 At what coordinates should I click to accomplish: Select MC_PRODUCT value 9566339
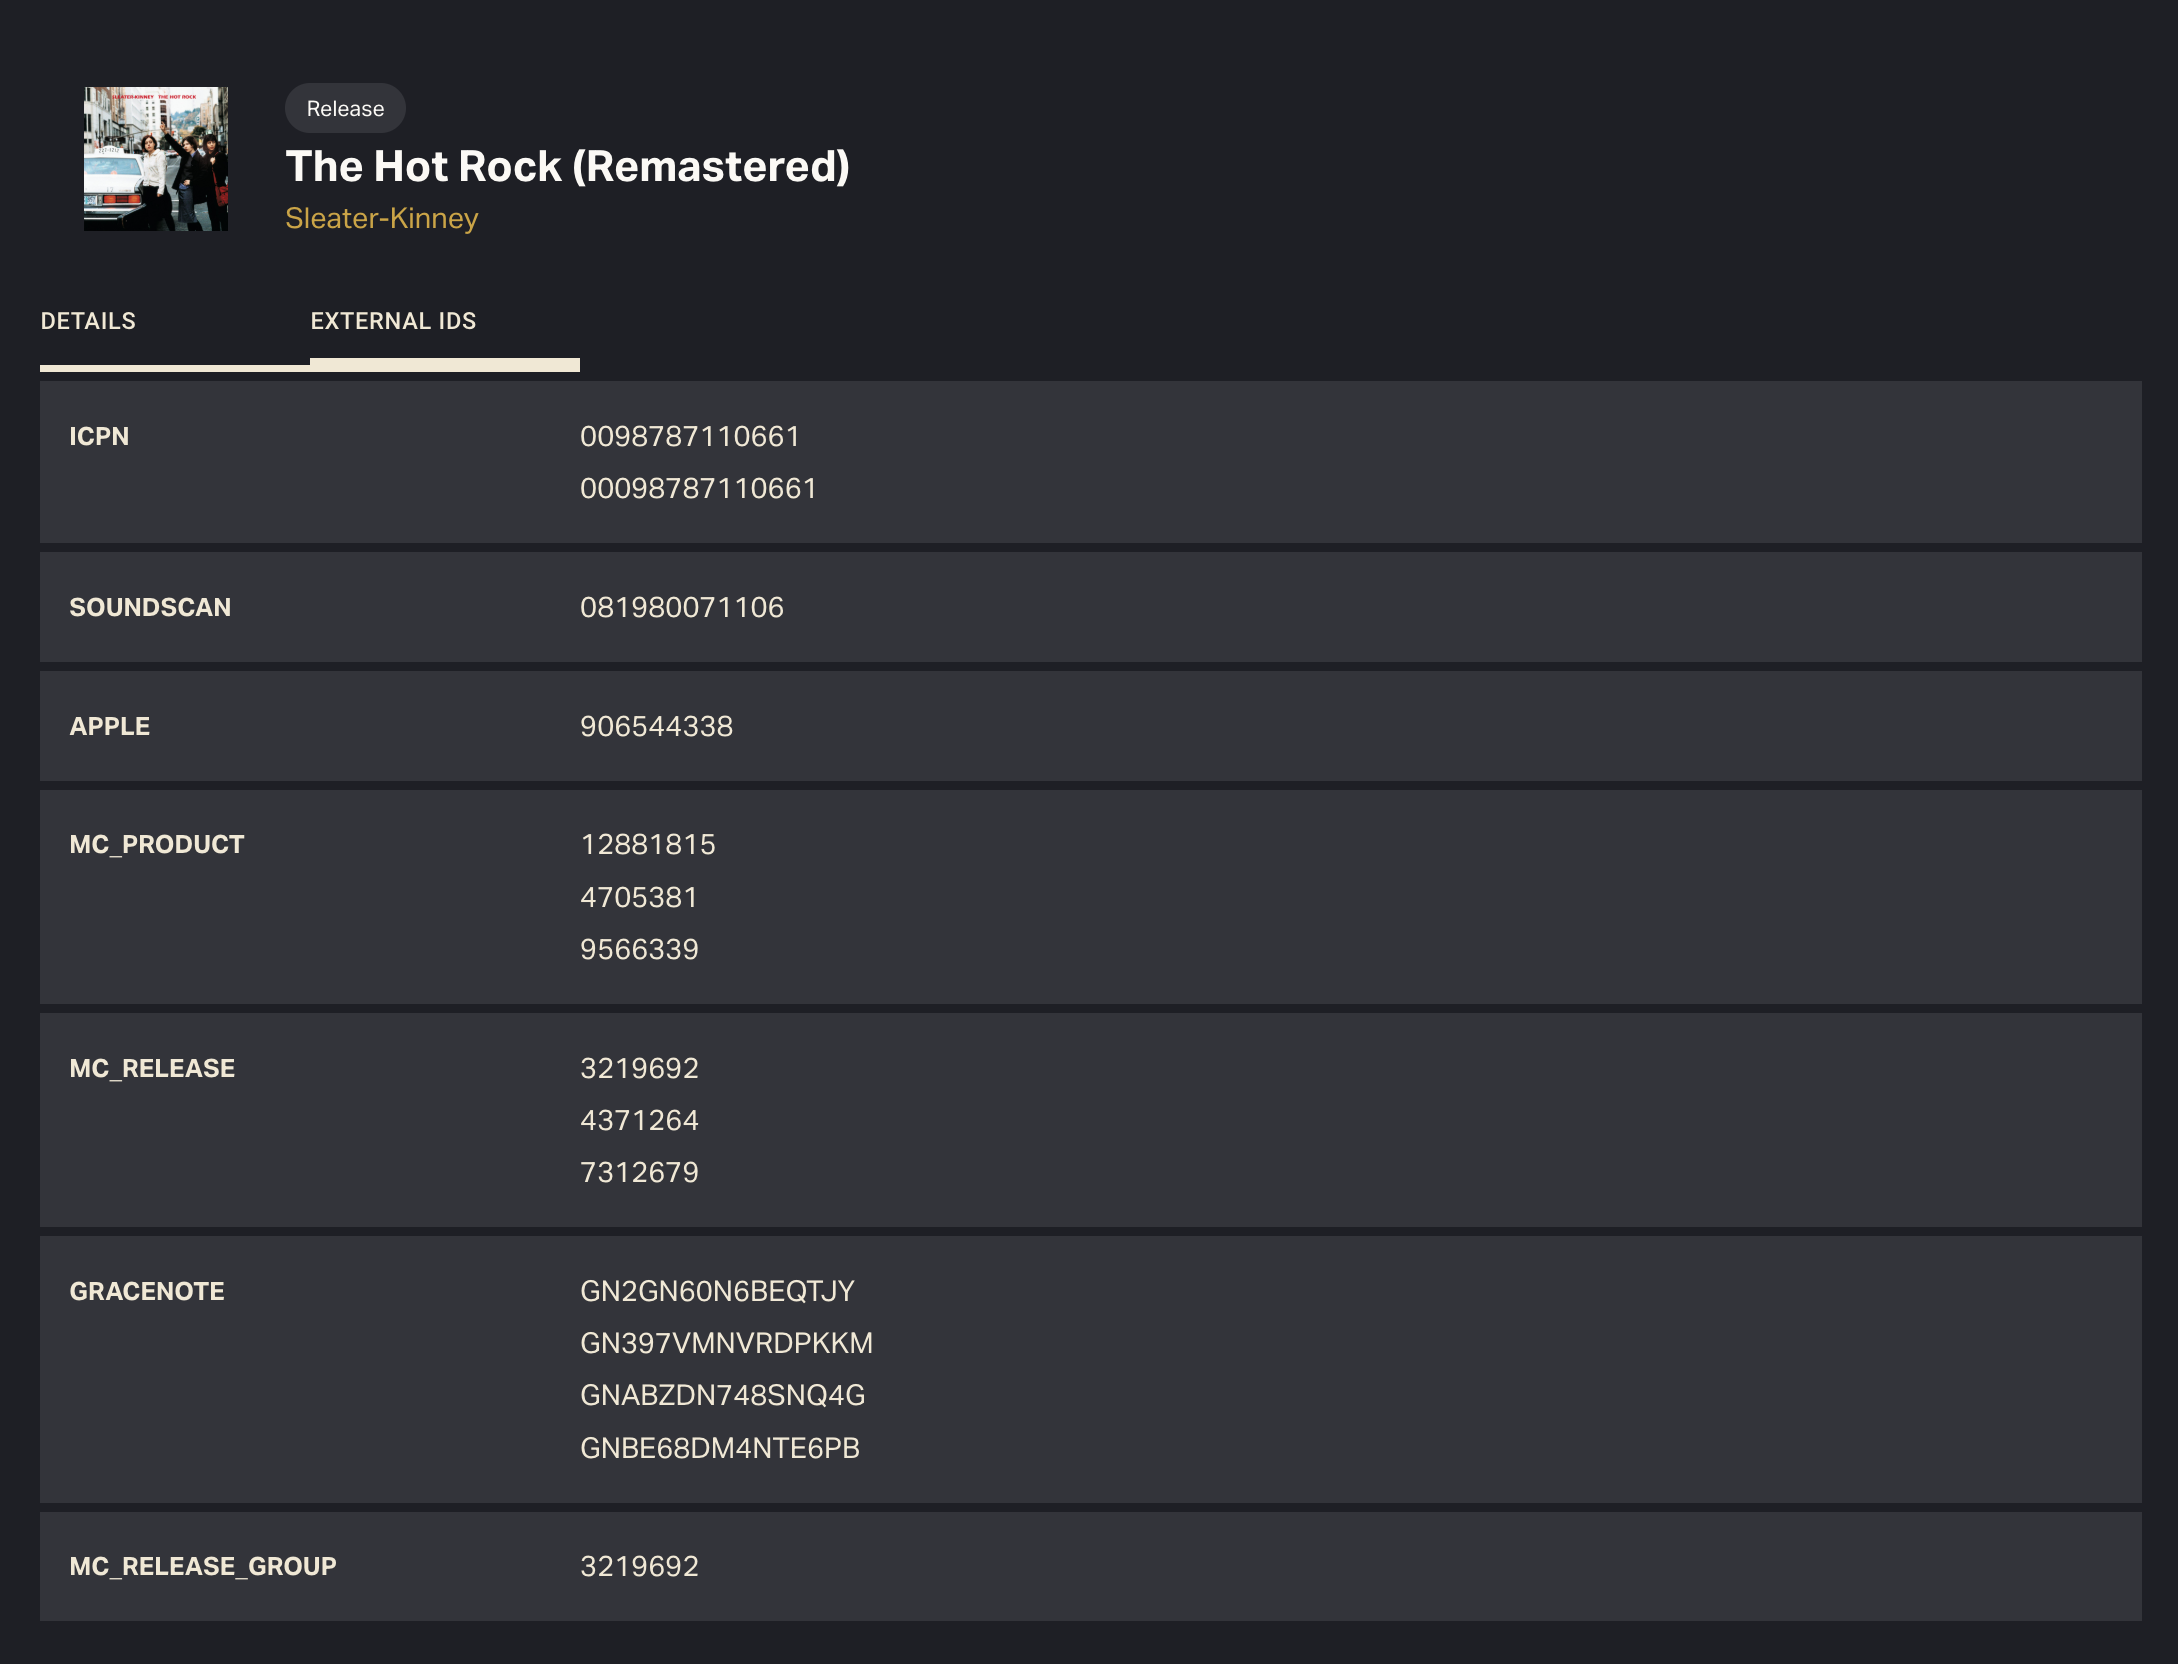coord(640,949)
